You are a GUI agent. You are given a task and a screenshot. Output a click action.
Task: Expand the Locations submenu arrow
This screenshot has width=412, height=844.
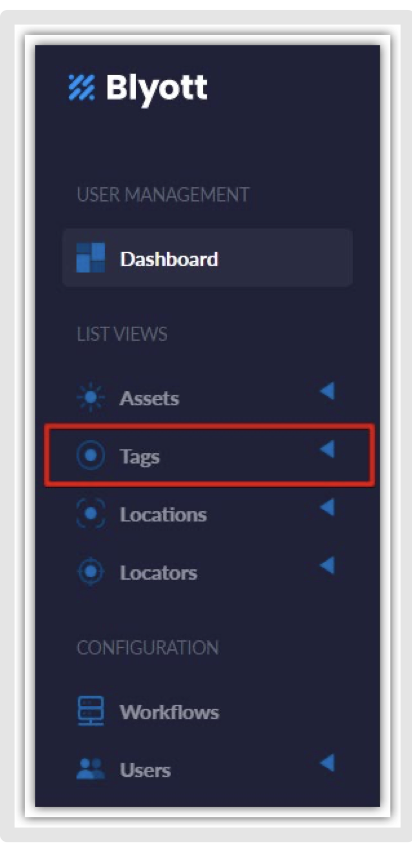pyautogui.click(x=327, y=507)
